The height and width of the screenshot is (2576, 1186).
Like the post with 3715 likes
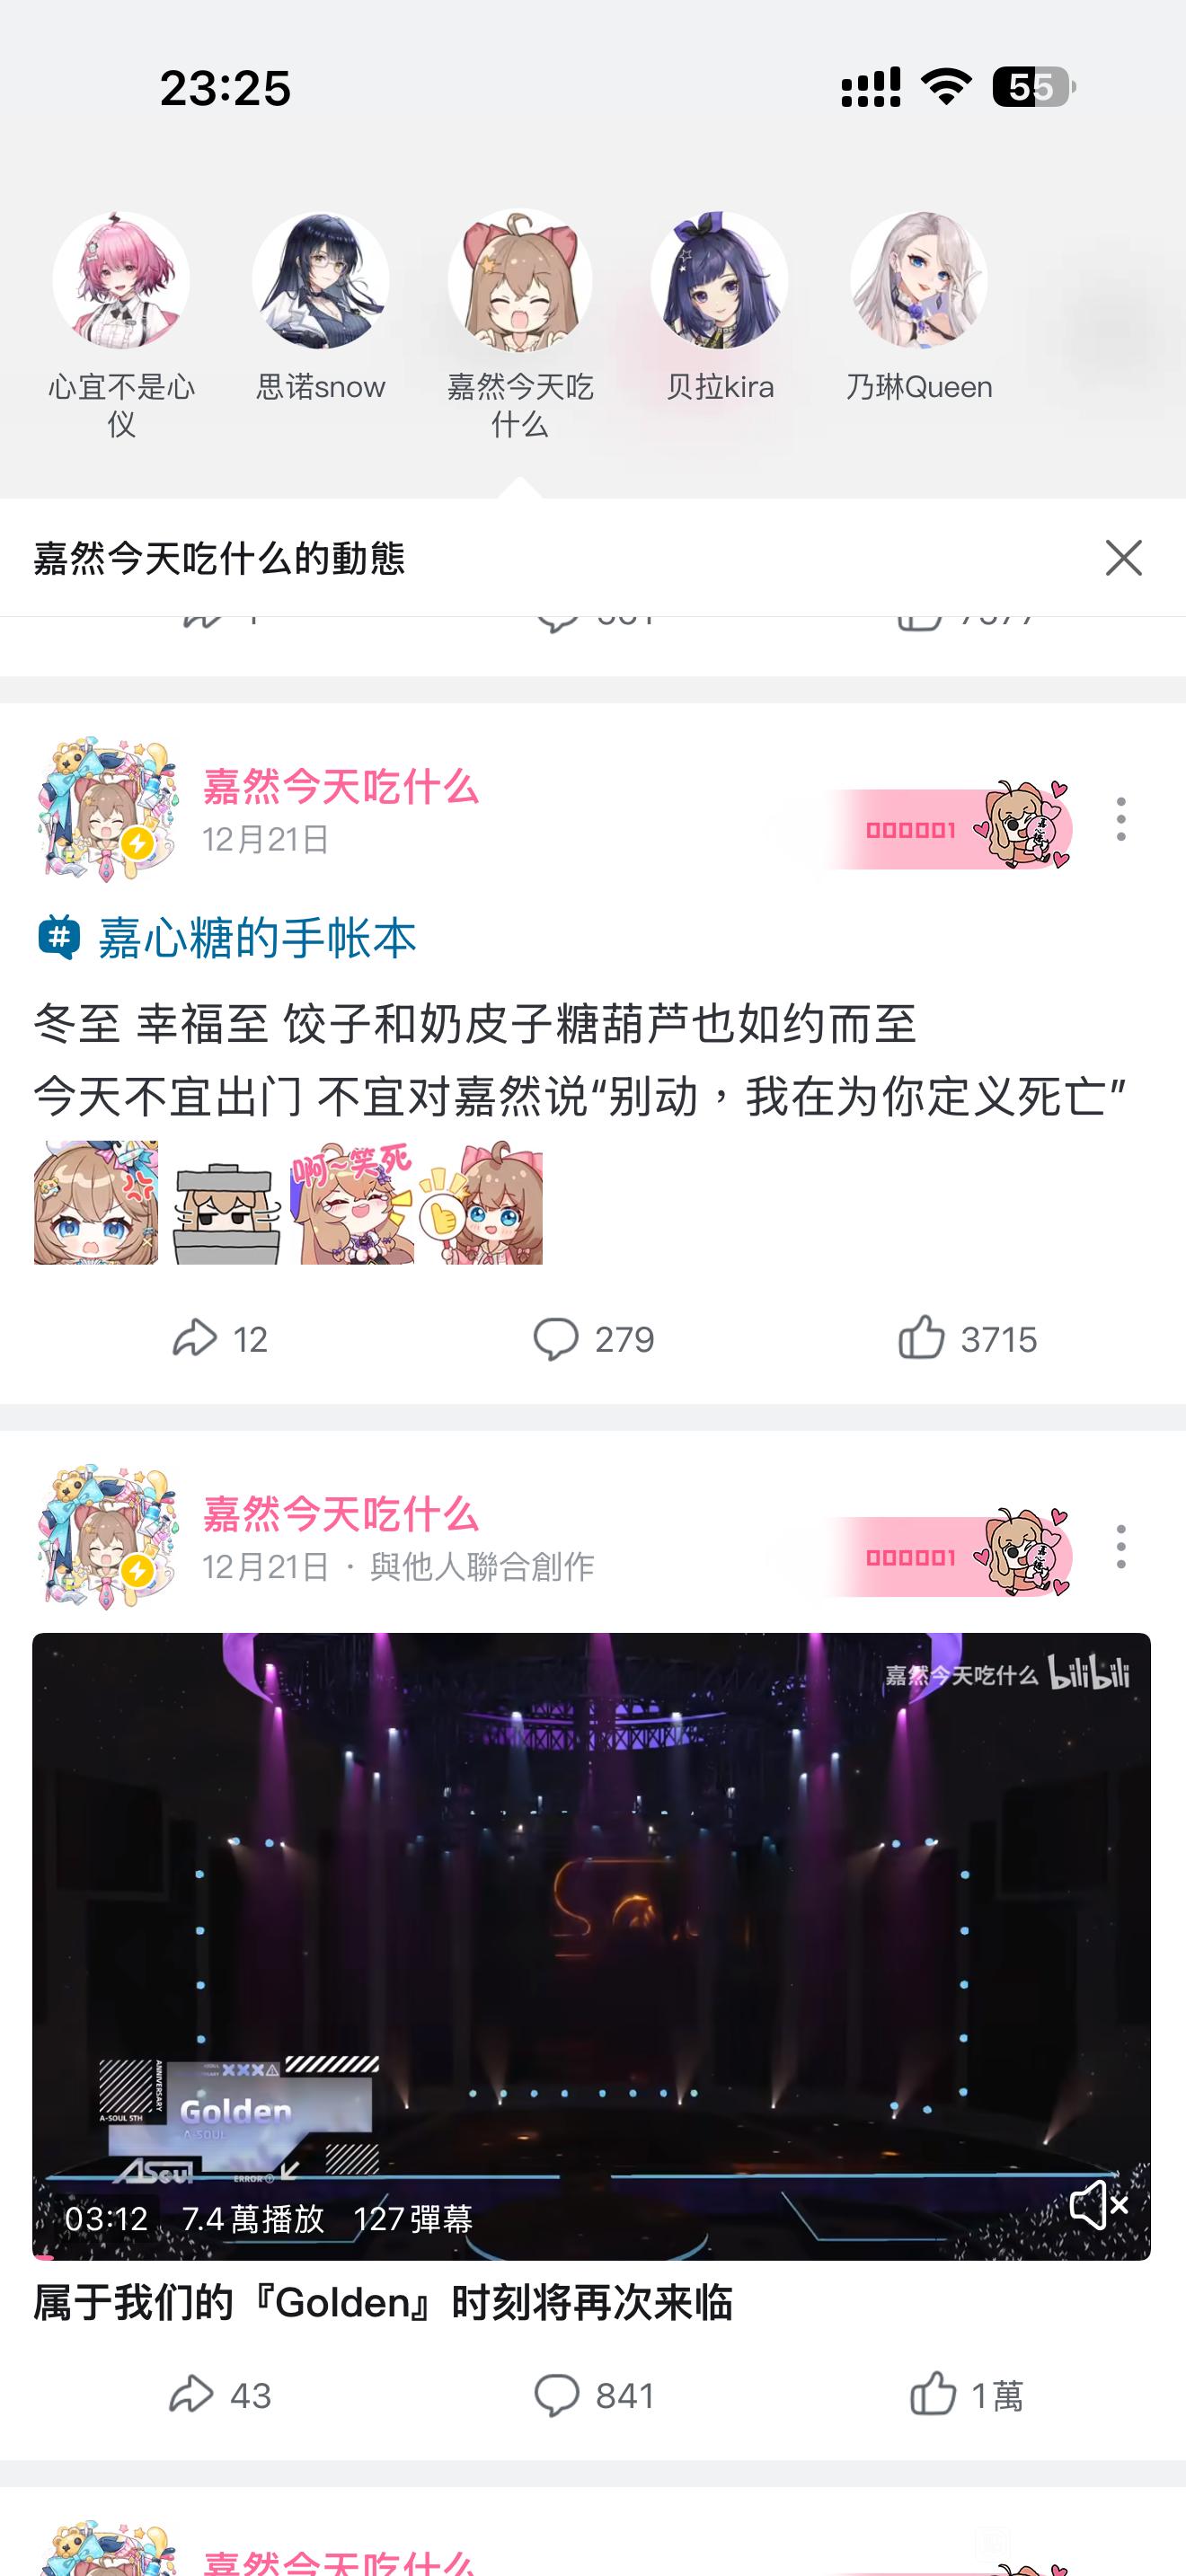(967, 1338)
